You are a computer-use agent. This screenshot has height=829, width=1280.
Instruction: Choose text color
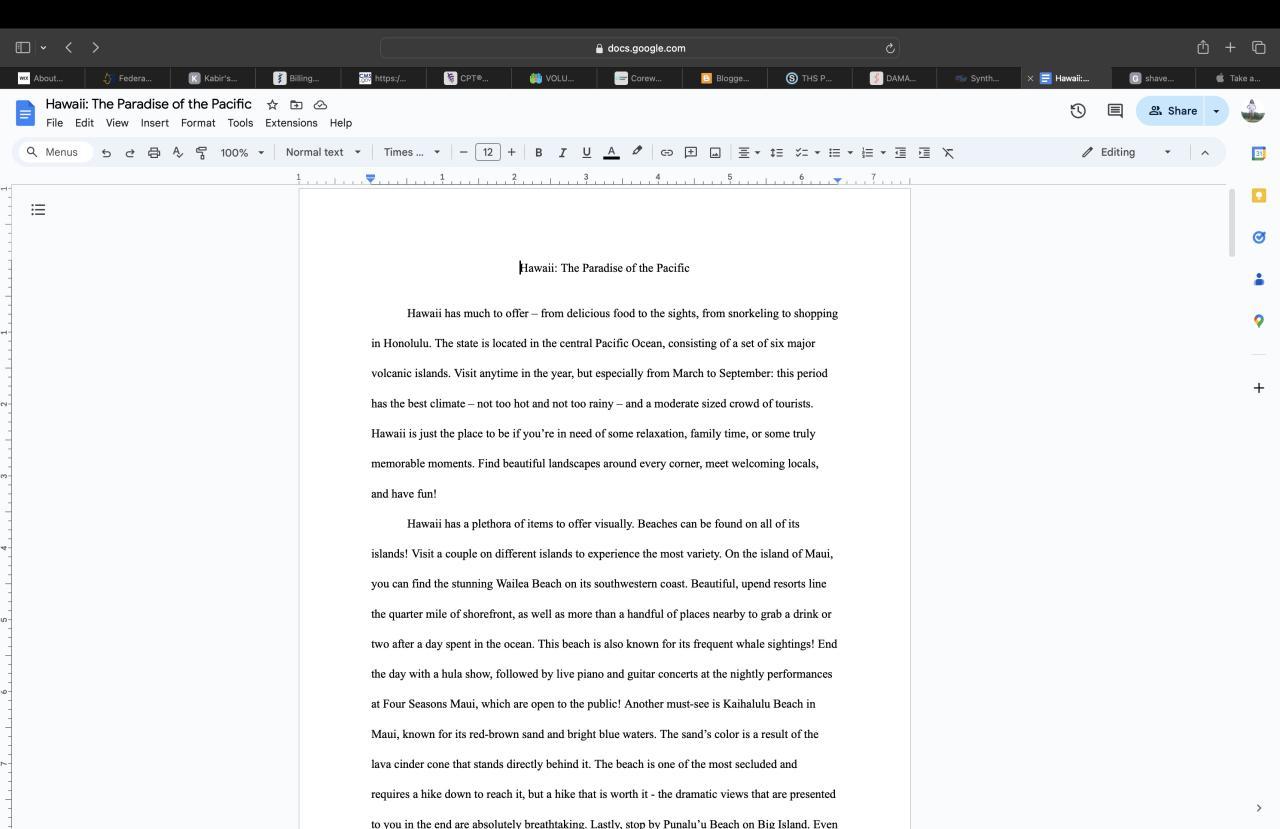[x=611, y=152]
